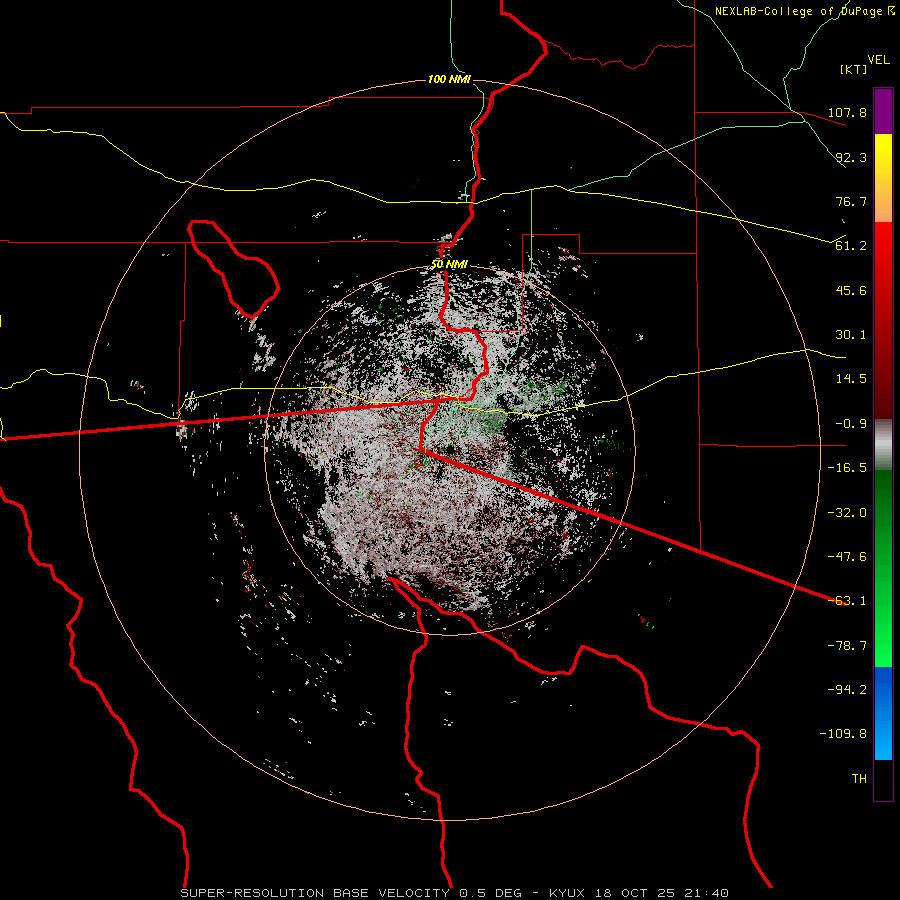Pick the green segment of velocity color bar

[883, 568]
